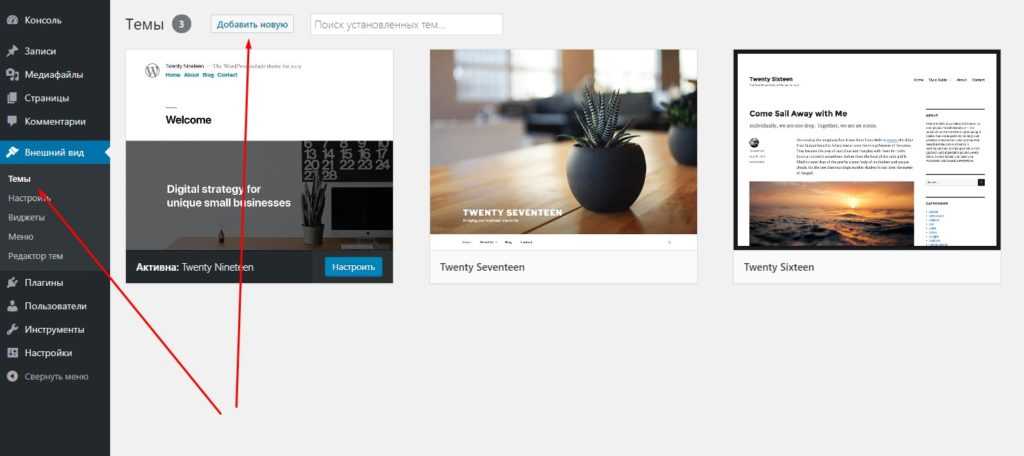Click the Настройки settings icon in sidebar
Screen dimensions: 1024x456
pos(12,353)
